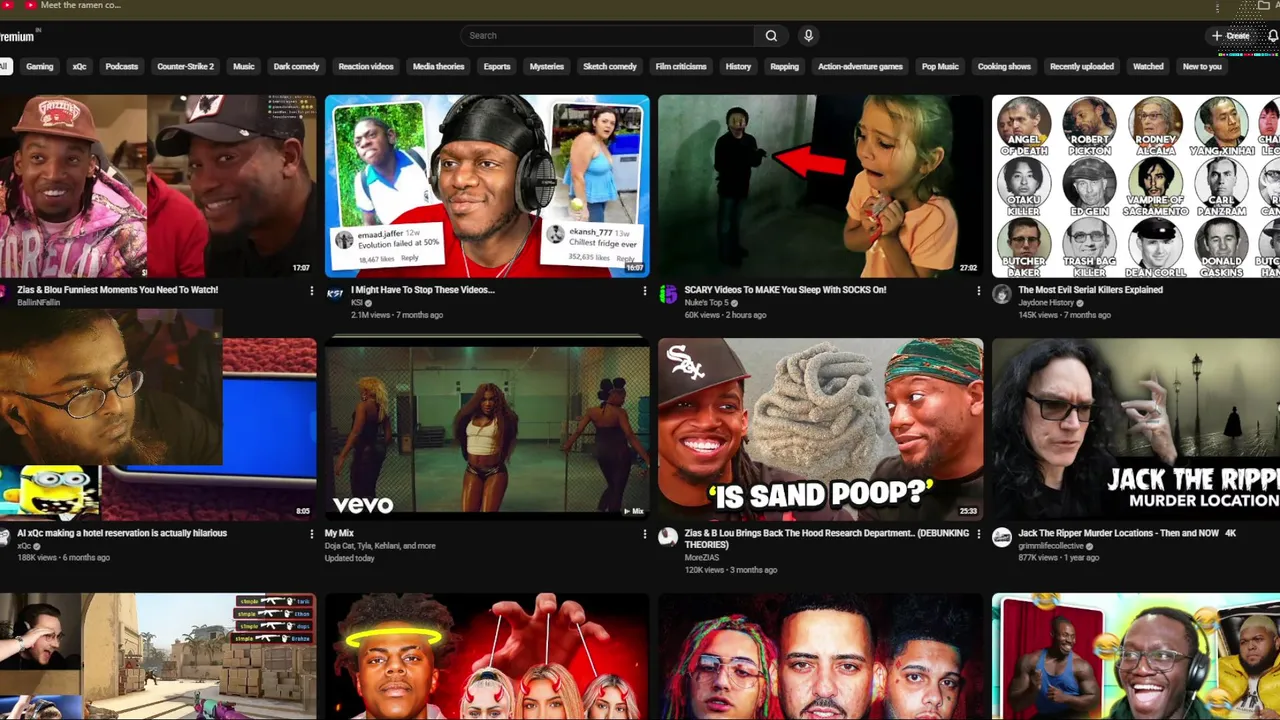This screenshot has width=1280, height=720.
Task: Open three-dot menu for Hood Research Department video
Action: coord(978,534)
